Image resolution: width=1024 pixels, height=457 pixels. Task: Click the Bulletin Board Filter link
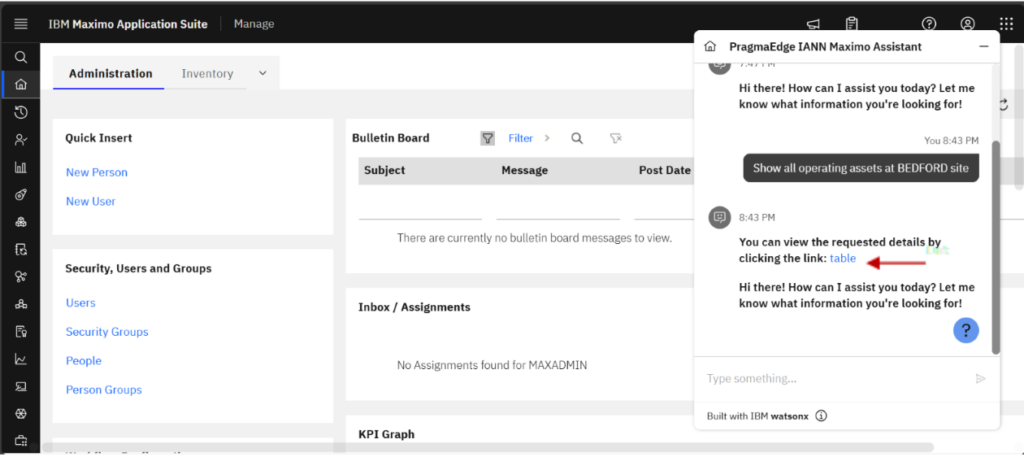[520, 138]
